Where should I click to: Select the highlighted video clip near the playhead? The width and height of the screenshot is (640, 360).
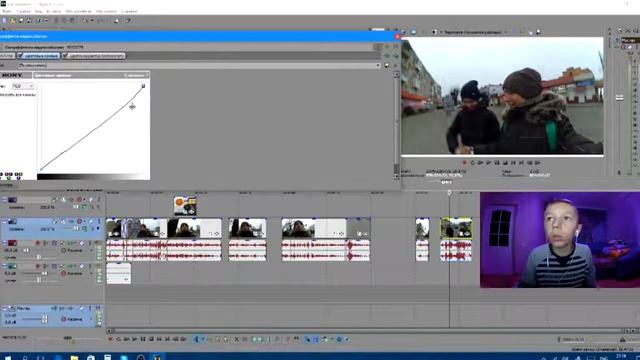[x=456, y=228]
